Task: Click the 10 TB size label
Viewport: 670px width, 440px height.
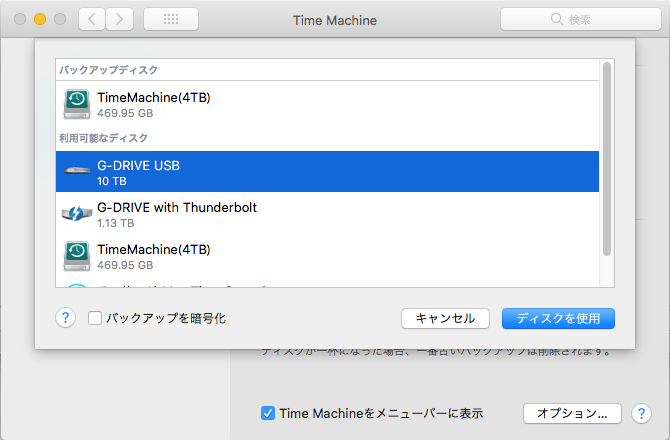Action: pos(112,181)
